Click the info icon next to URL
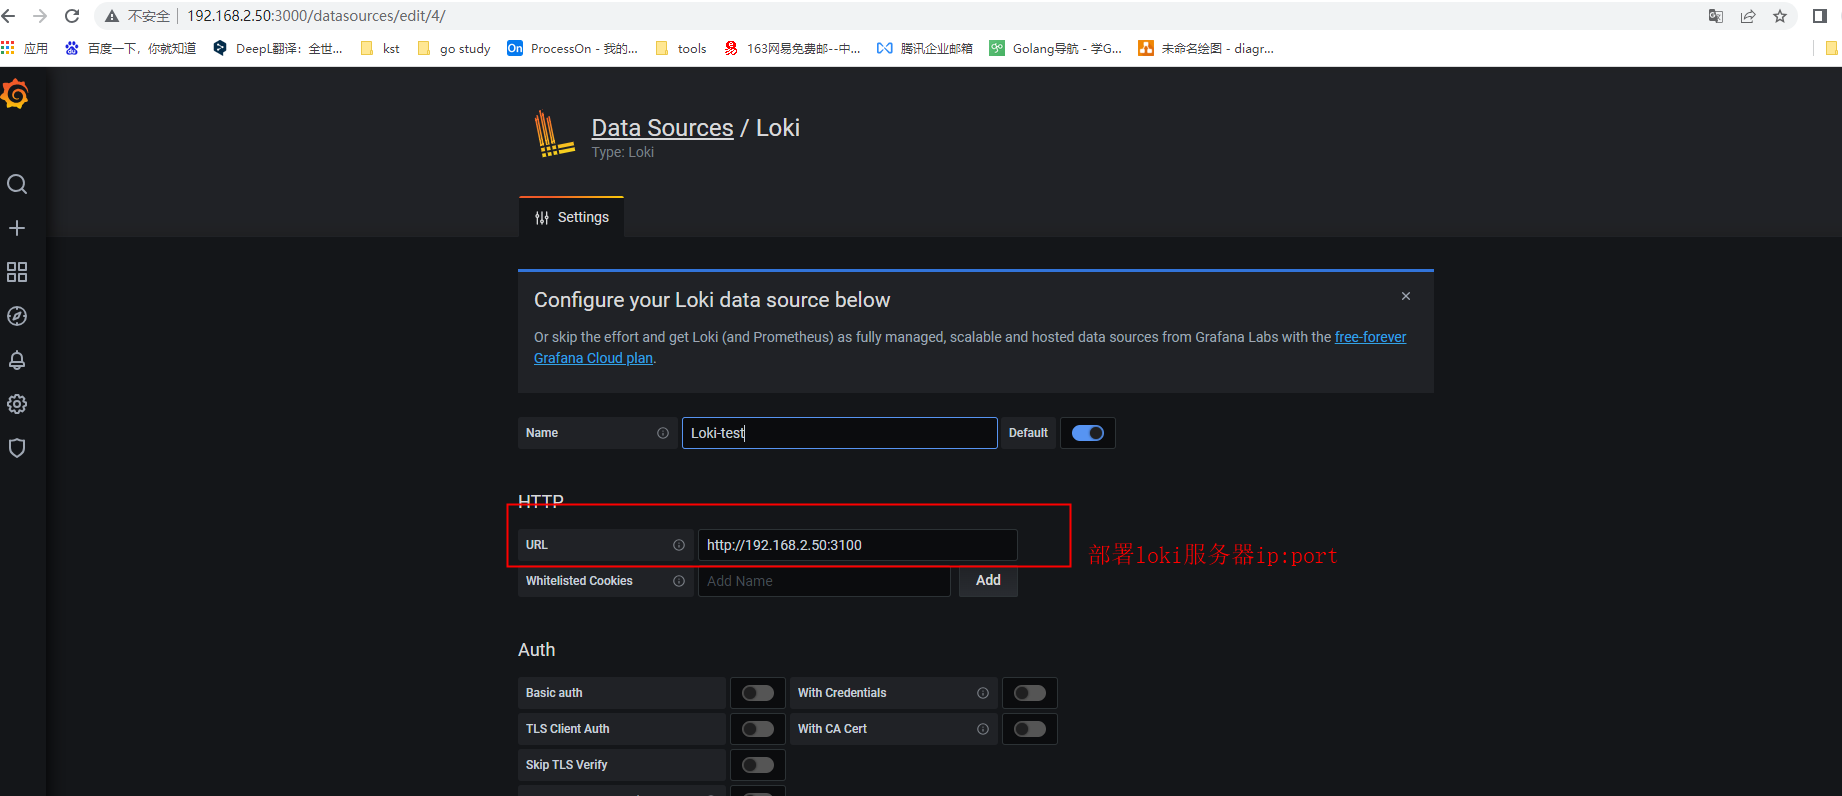1842x796 pixels. (x=679, y=545)
